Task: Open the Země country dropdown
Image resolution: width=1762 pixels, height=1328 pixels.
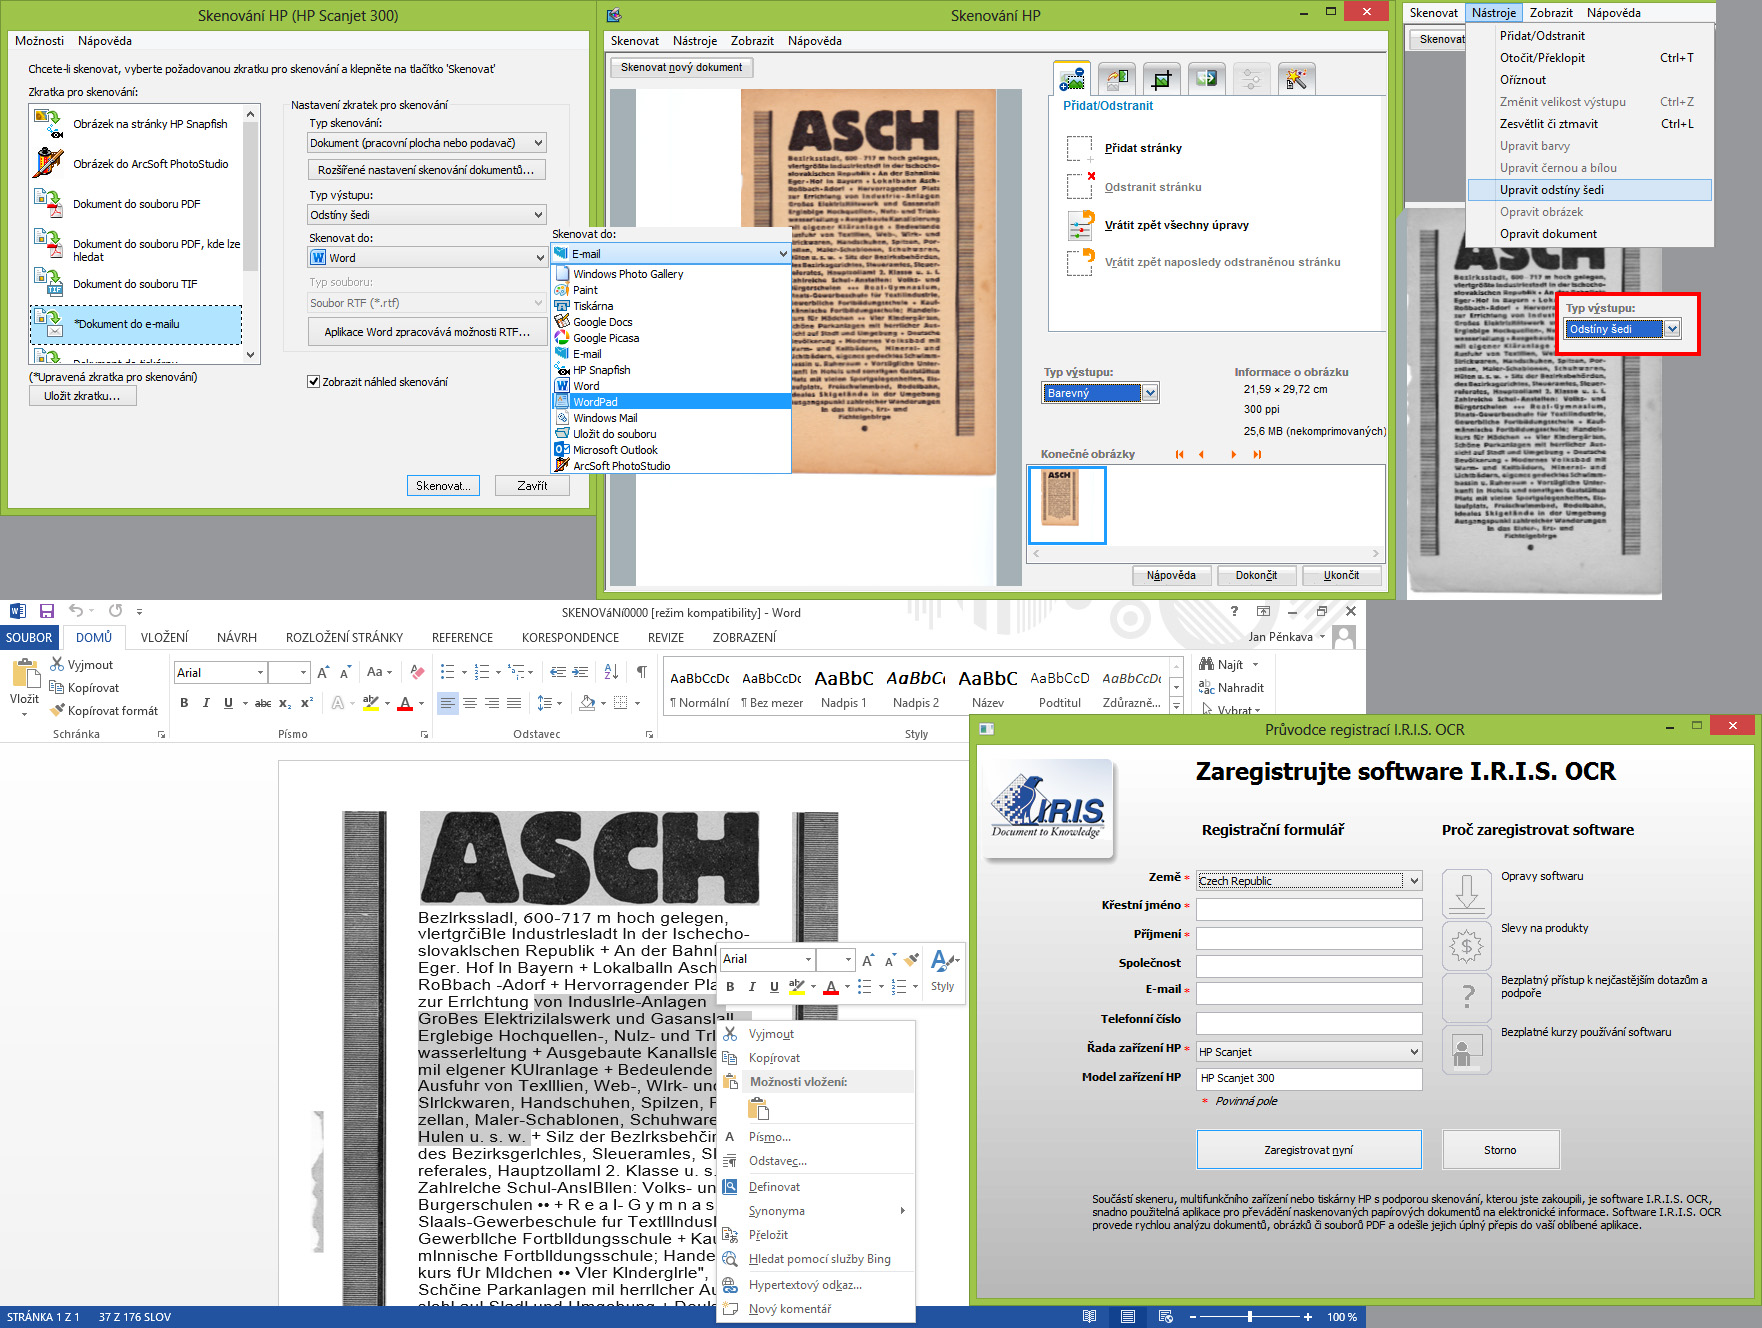Action: tap(1309, 881)
